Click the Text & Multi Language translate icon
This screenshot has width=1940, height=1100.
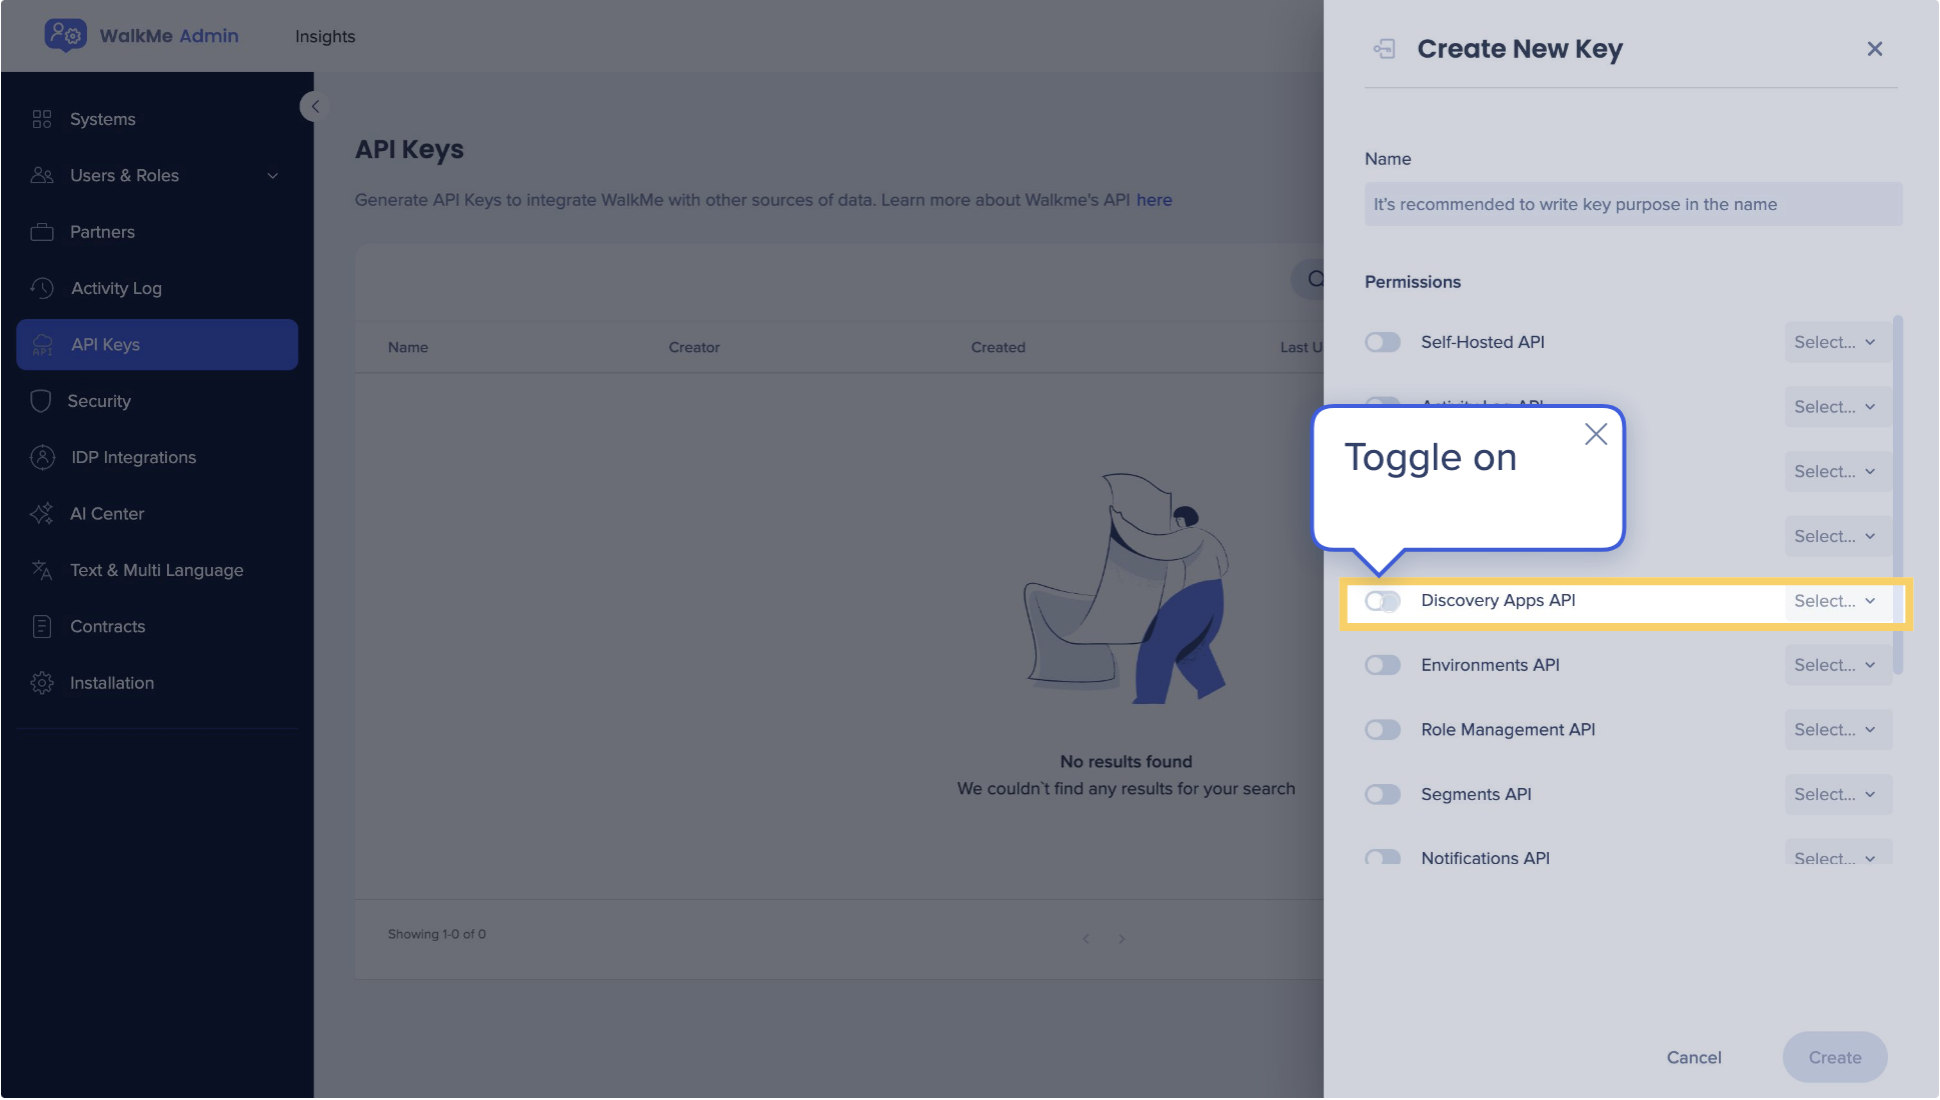tap(42, 570)
